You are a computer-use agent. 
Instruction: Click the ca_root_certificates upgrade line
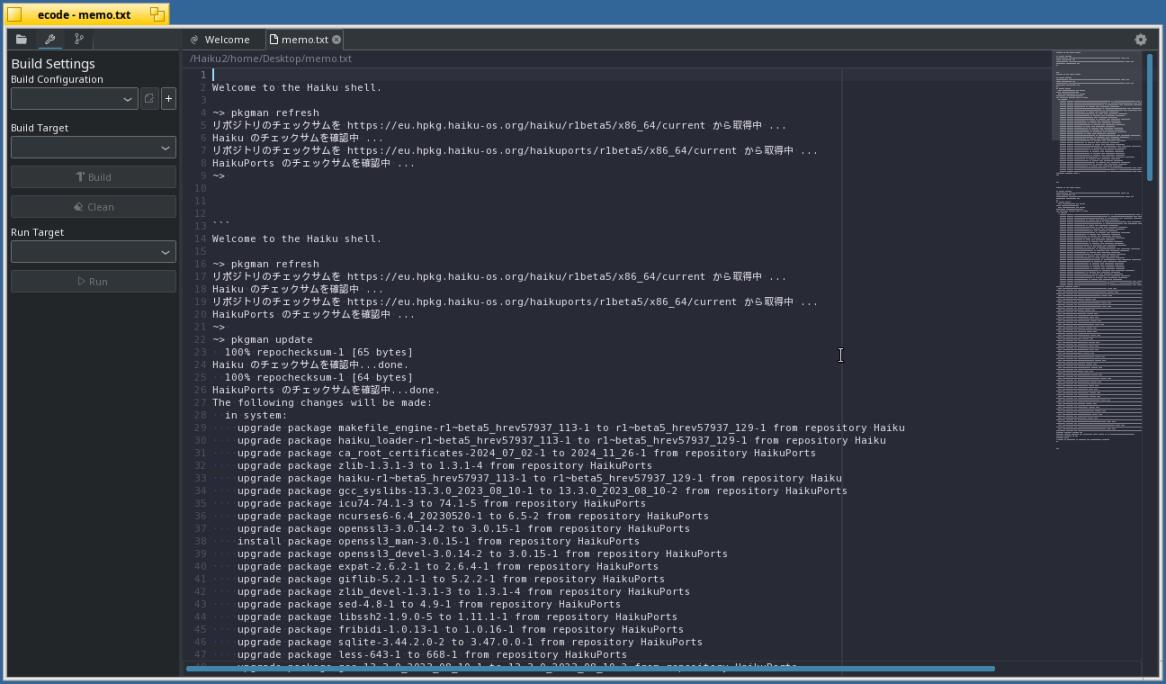click(x=526, y=454)
